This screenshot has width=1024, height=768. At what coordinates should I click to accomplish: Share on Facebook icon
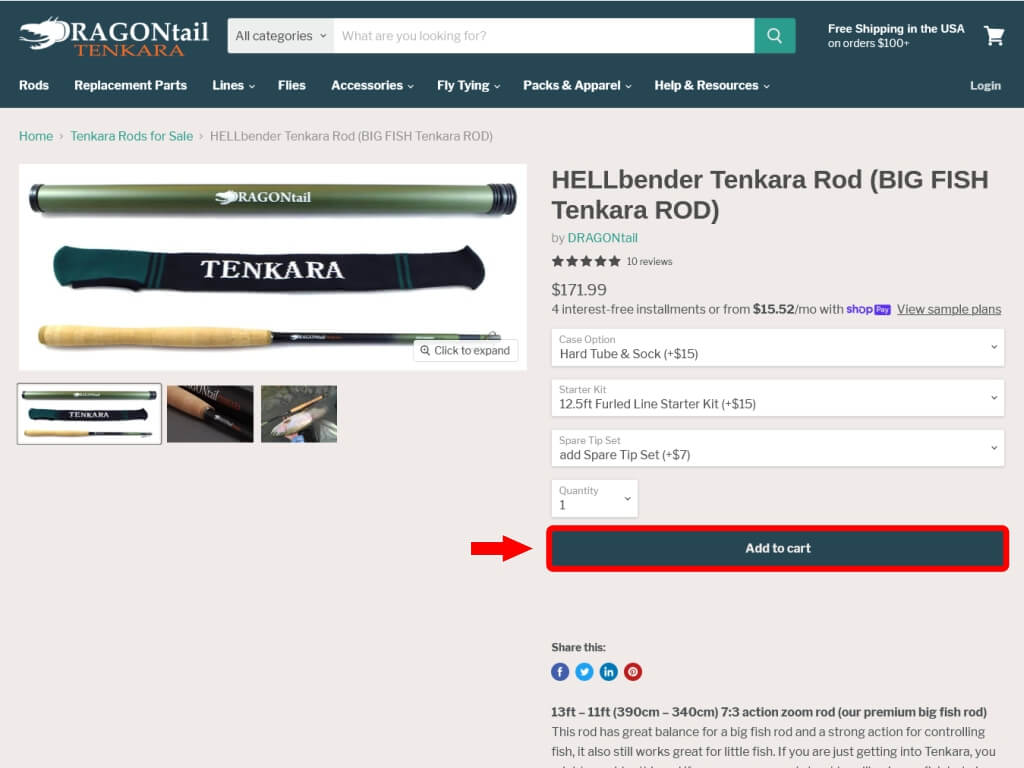click(x=560, y=672)
